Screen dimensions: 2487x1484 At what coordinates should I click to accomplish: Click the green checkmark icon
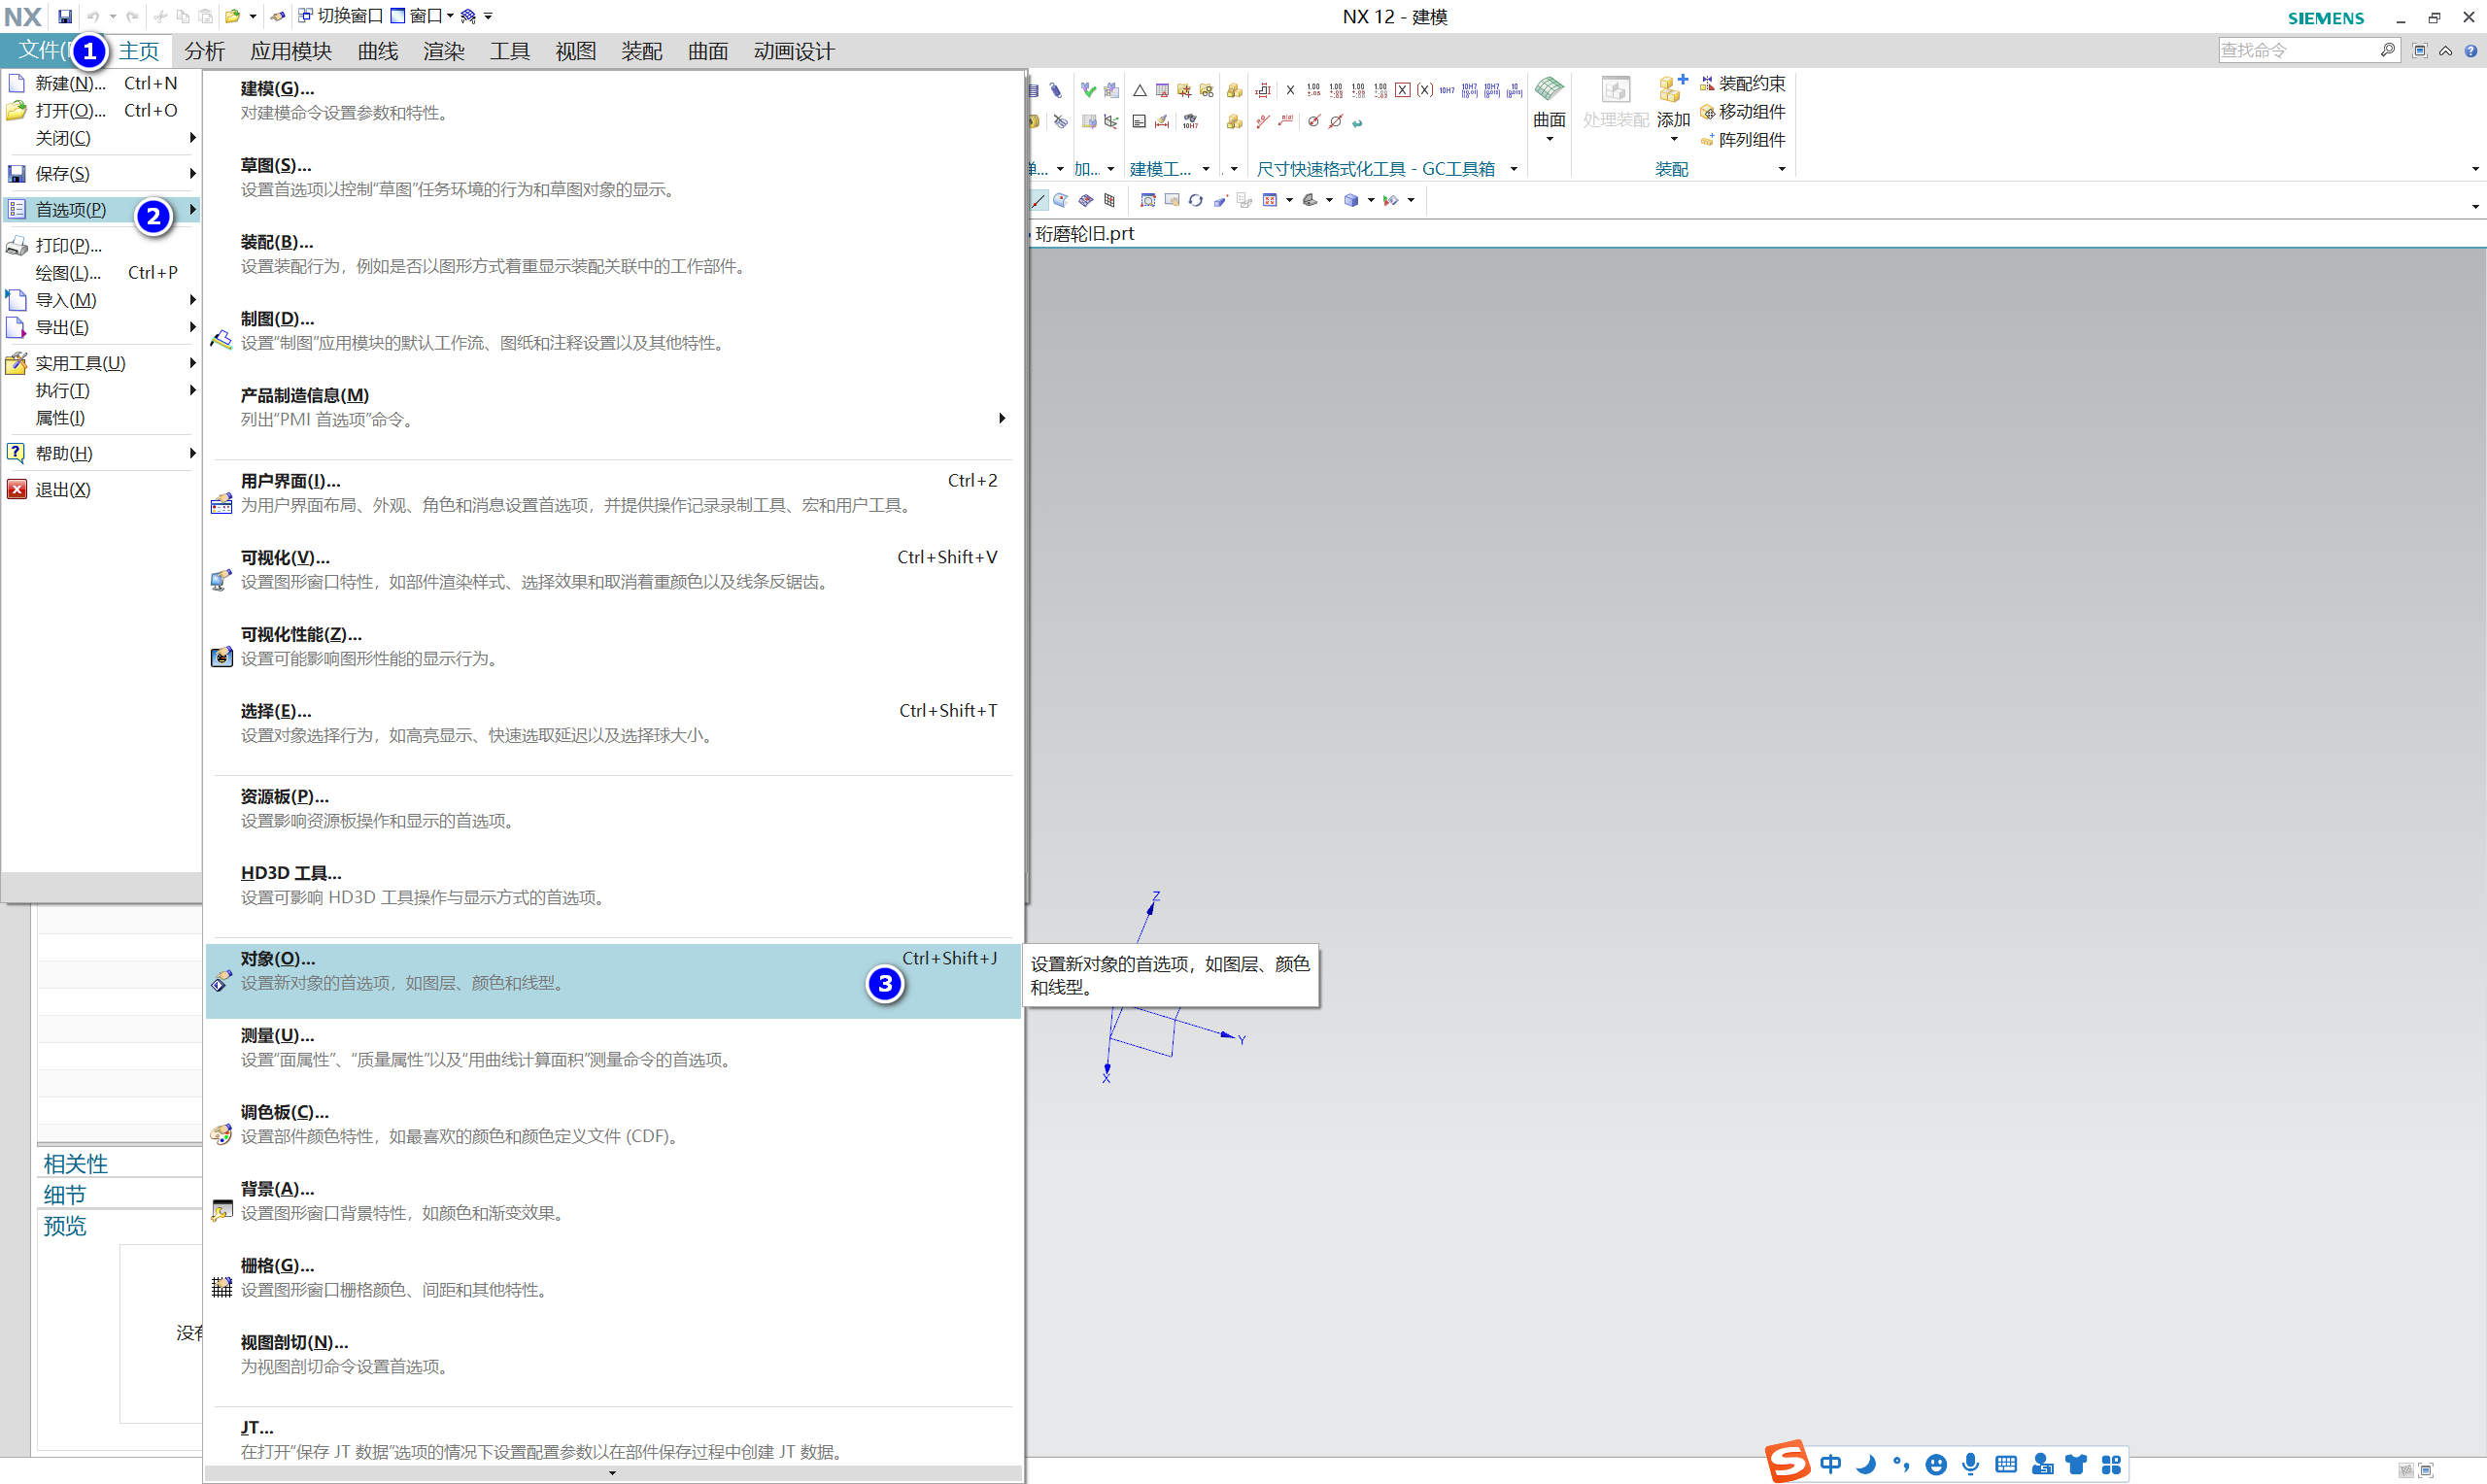(1088, 90)
